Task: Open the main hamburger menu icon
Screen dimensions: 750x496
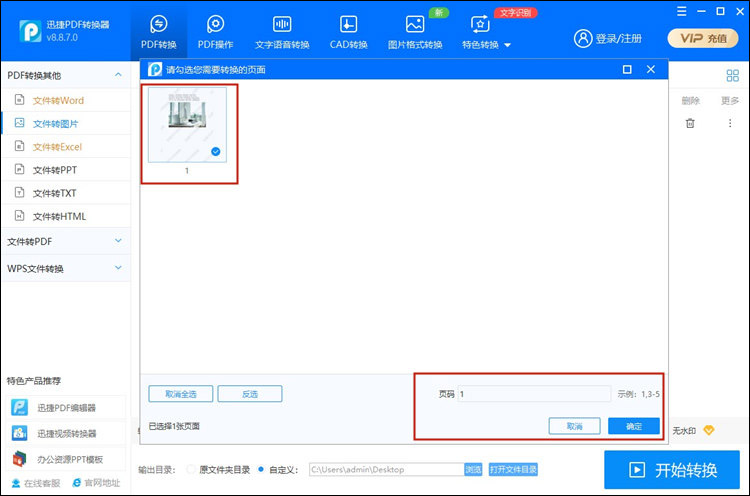Action: [682, 11]
